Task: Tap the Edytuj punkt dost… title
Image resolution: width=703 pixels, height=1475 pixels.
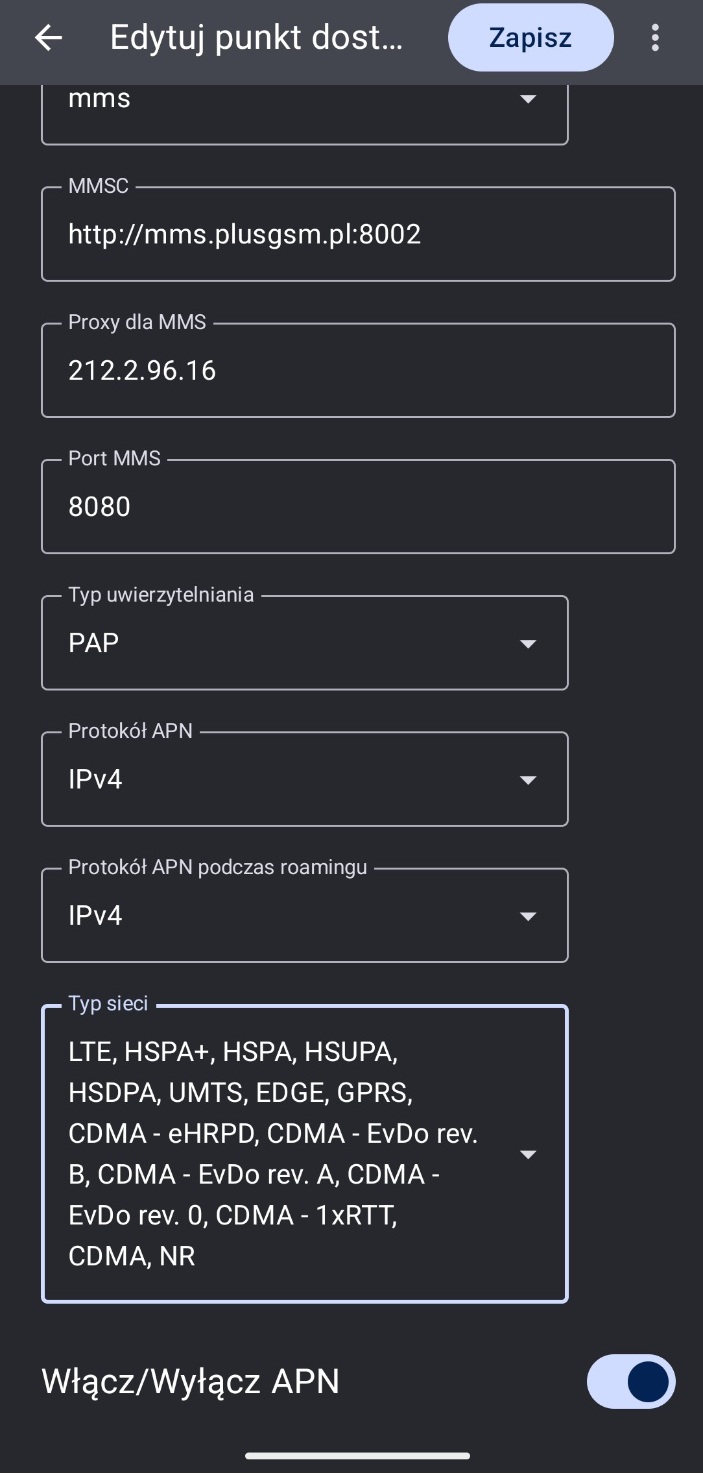Action: [256, 38]
